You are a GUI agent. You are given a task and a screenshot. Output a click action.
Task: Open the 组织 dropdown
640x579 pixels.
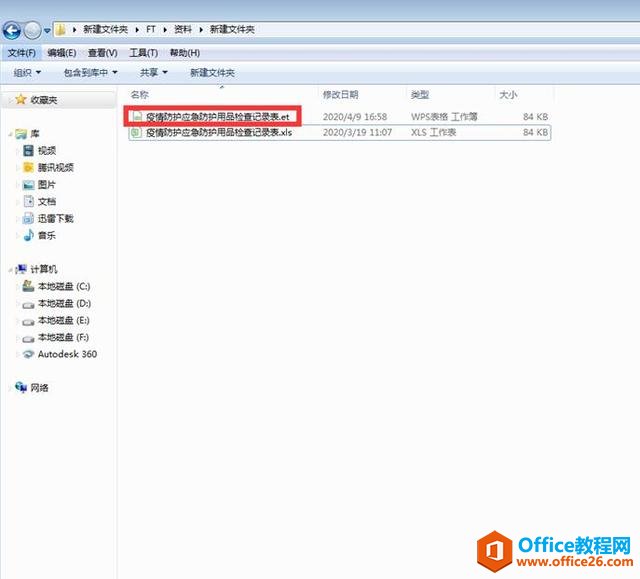click(x=27, y=73)
